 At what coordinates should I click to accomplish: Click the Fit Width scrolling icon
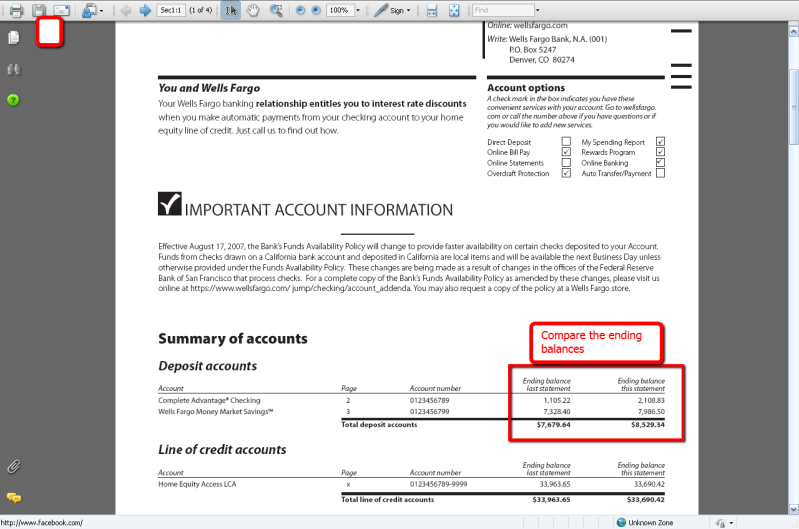click(432, 10)
